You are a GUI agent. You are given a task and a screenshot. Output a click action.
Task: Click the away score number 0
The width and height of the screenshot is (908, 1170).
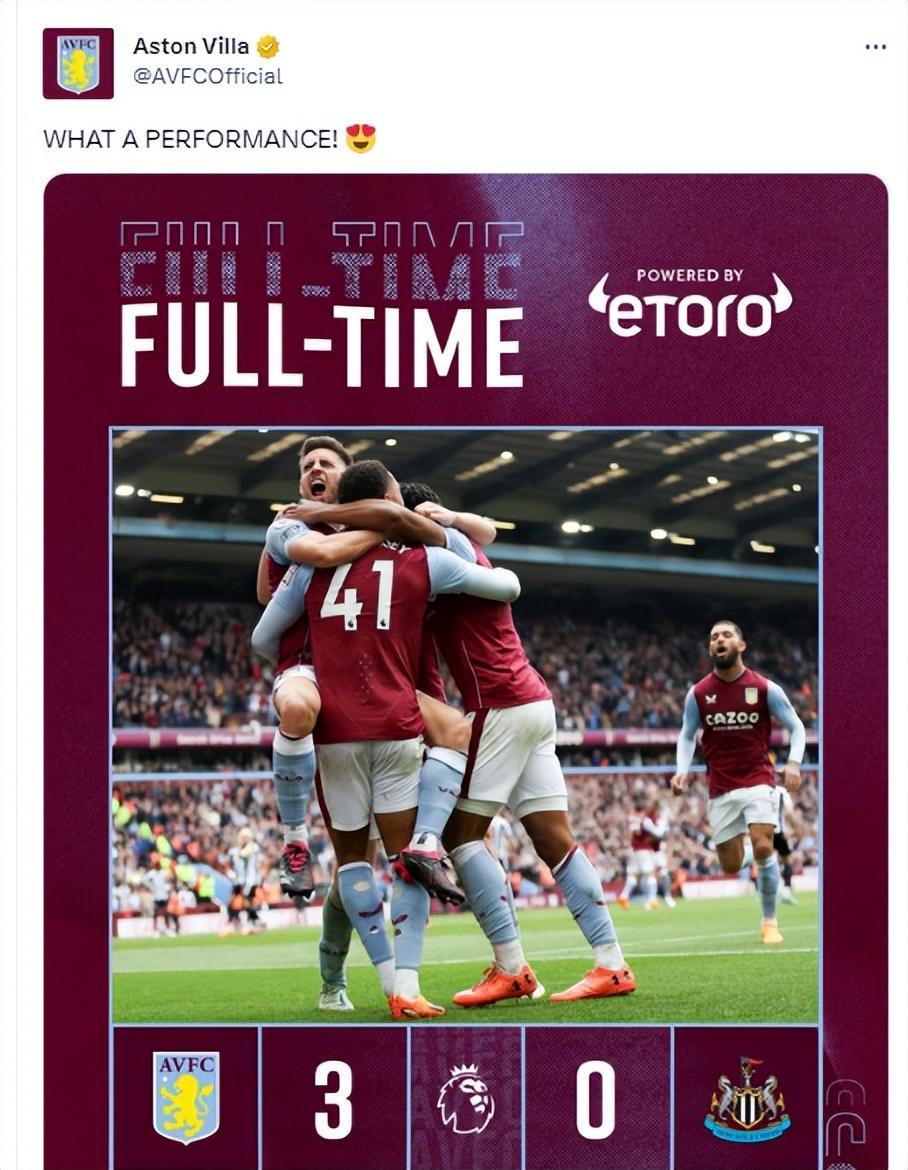[596, 1099]
